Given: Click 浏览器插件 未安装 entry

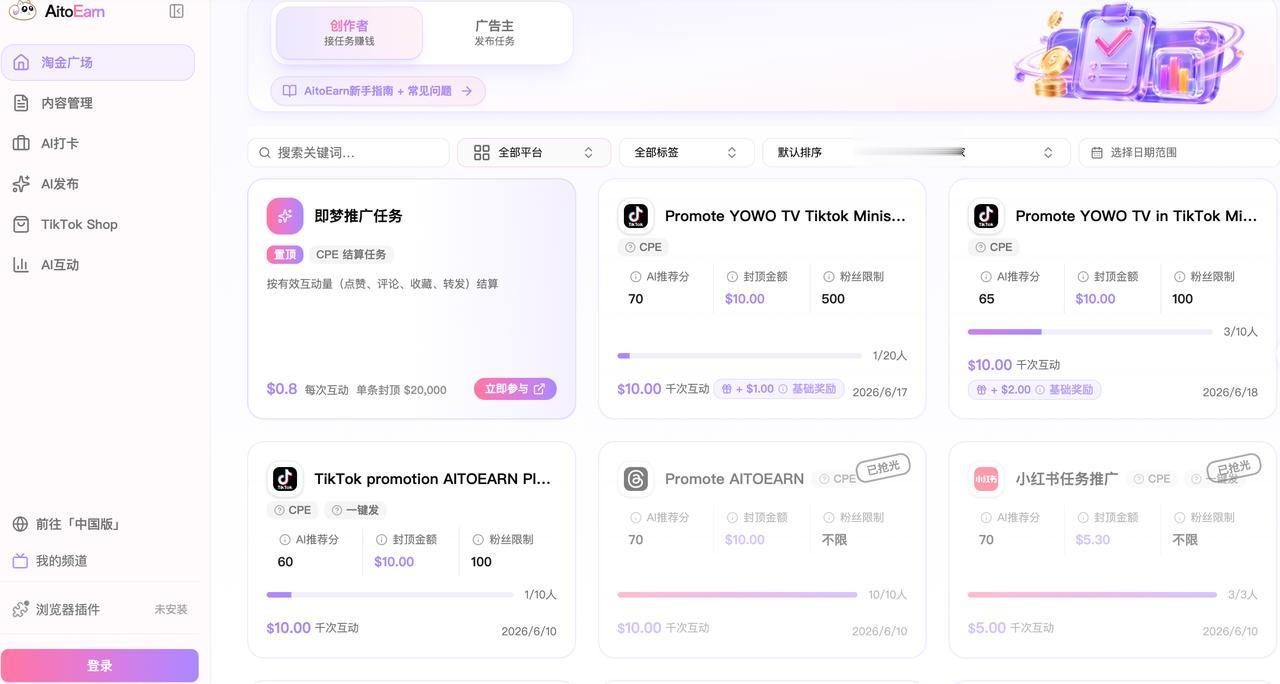Looking at the screenshot, I should coord(100,609).
